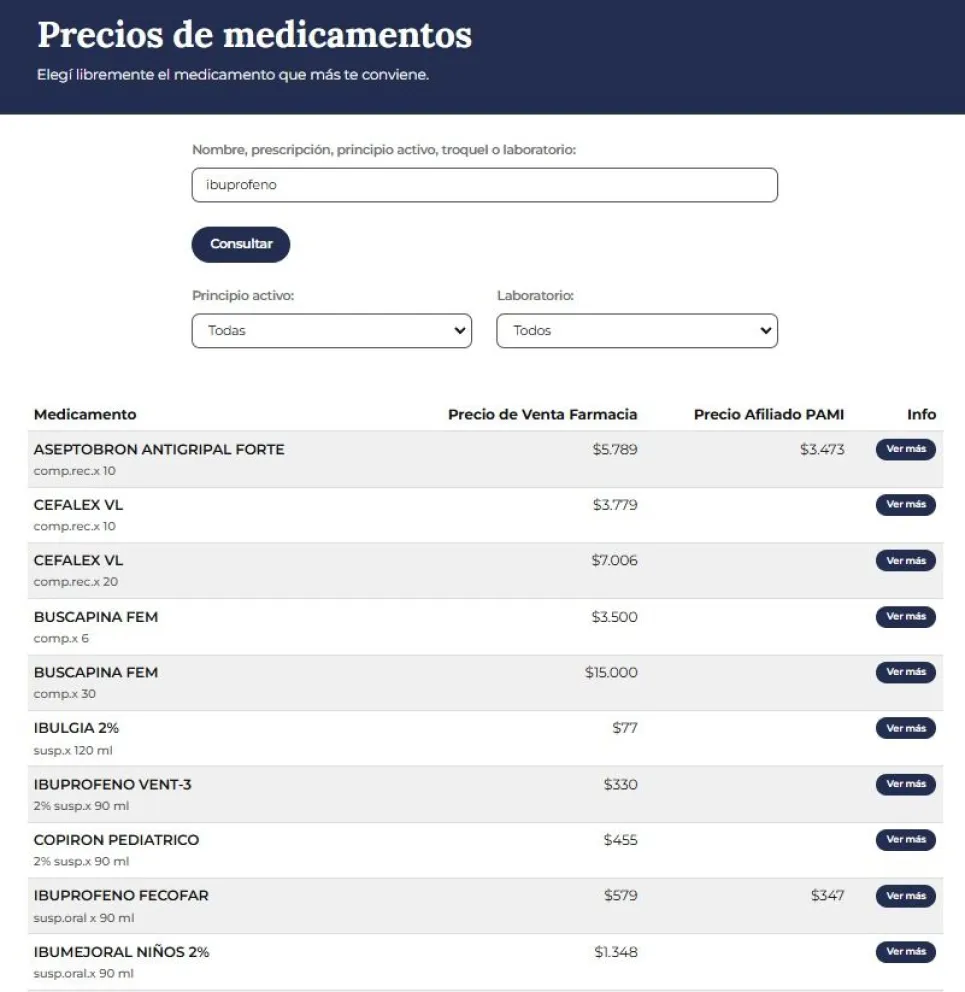The image size is (965, 992).
Task: Select the Precio de Venta Farmacia header
Action: (542, 414)
